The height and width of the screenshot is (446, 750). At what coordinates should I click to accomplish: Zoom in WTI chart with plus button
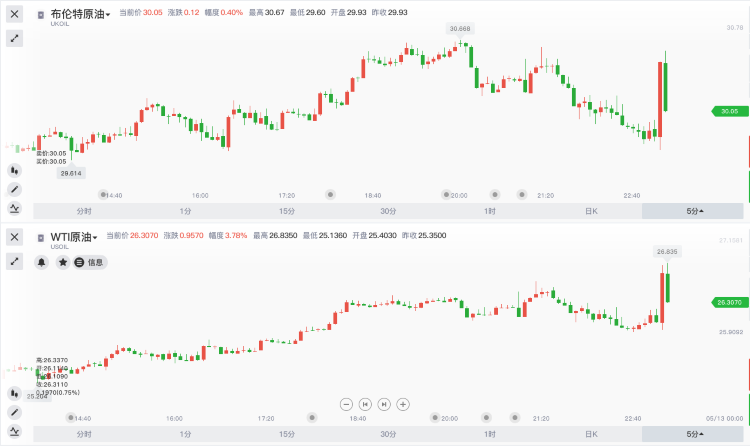coord(403,404)
